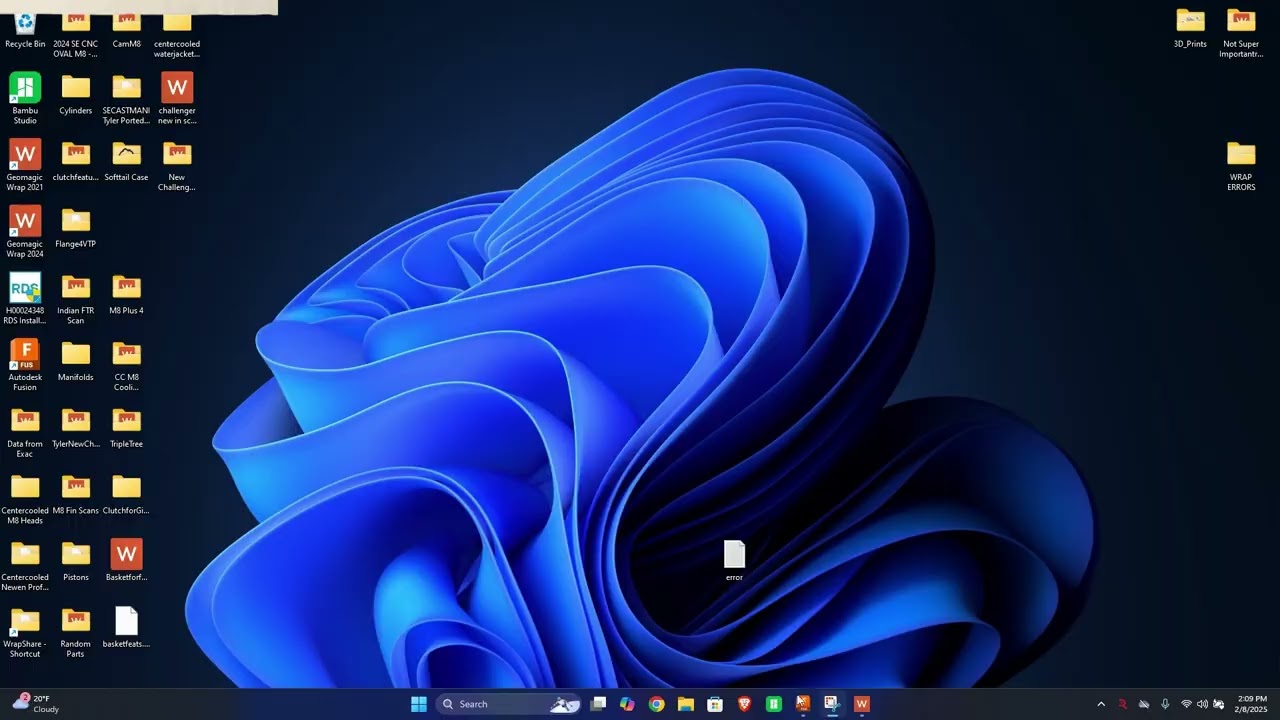Select the Manifolds folder
The image size is (1280, 720).
point(76,361)
